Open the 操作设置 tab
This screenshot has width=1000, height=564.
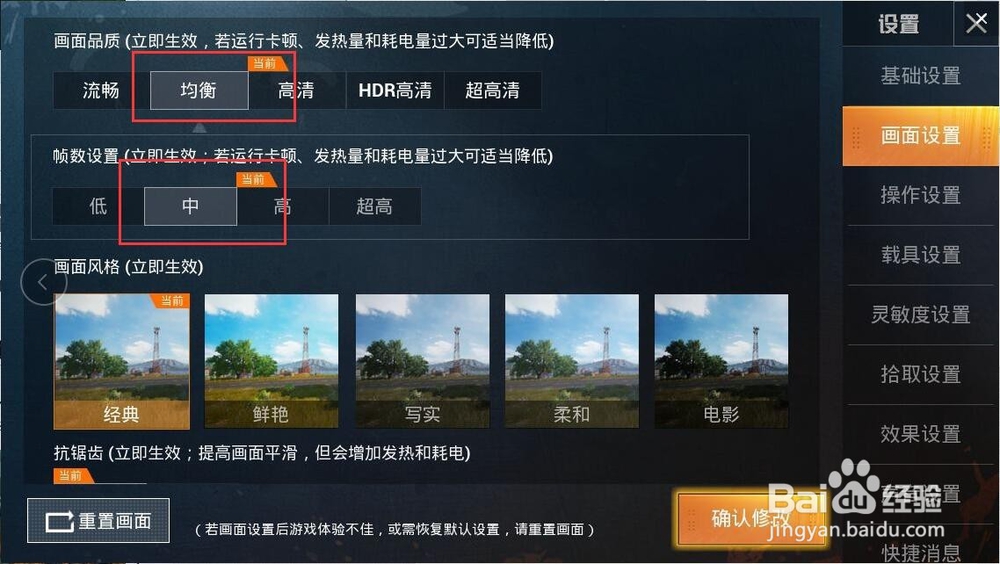(x=920, y=195)
